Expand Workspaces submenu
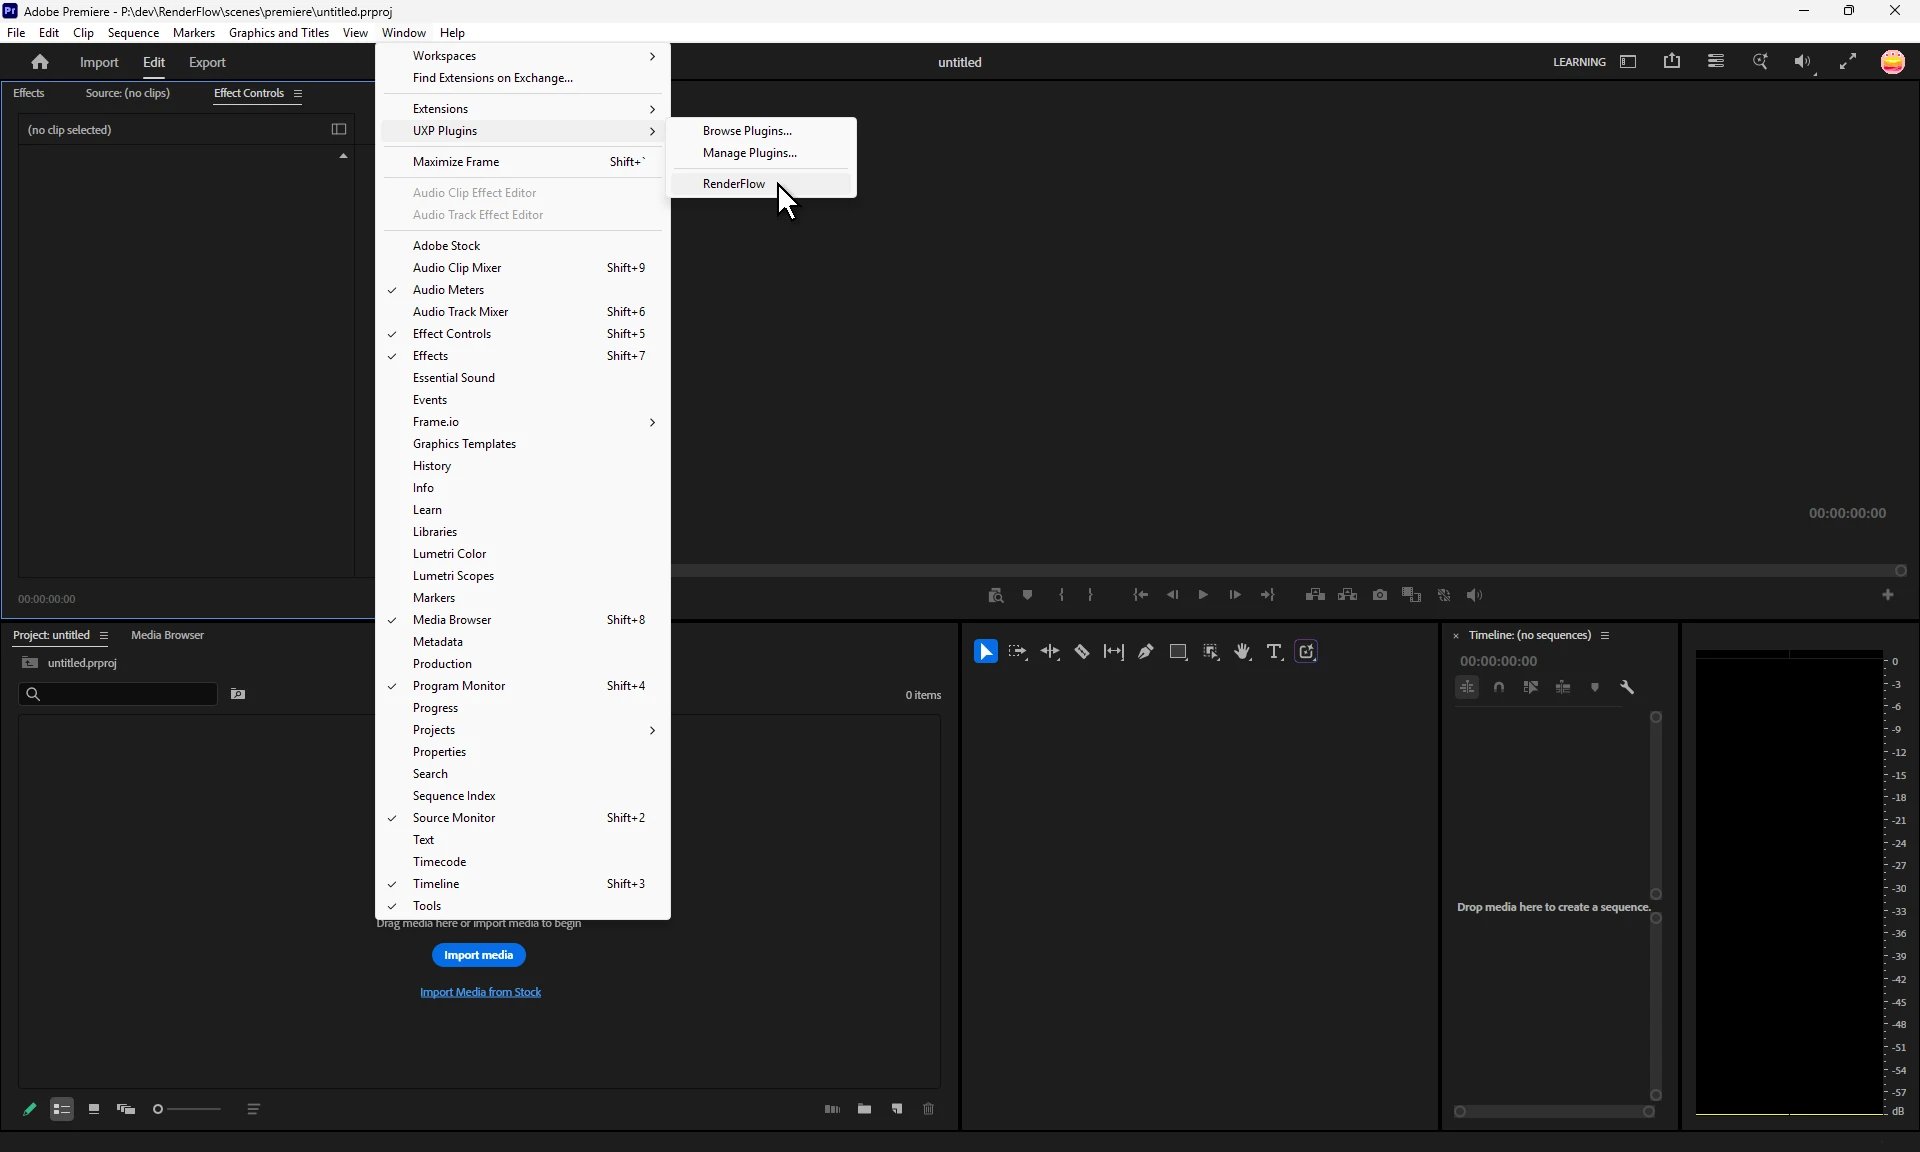 [x=523, y=56]
